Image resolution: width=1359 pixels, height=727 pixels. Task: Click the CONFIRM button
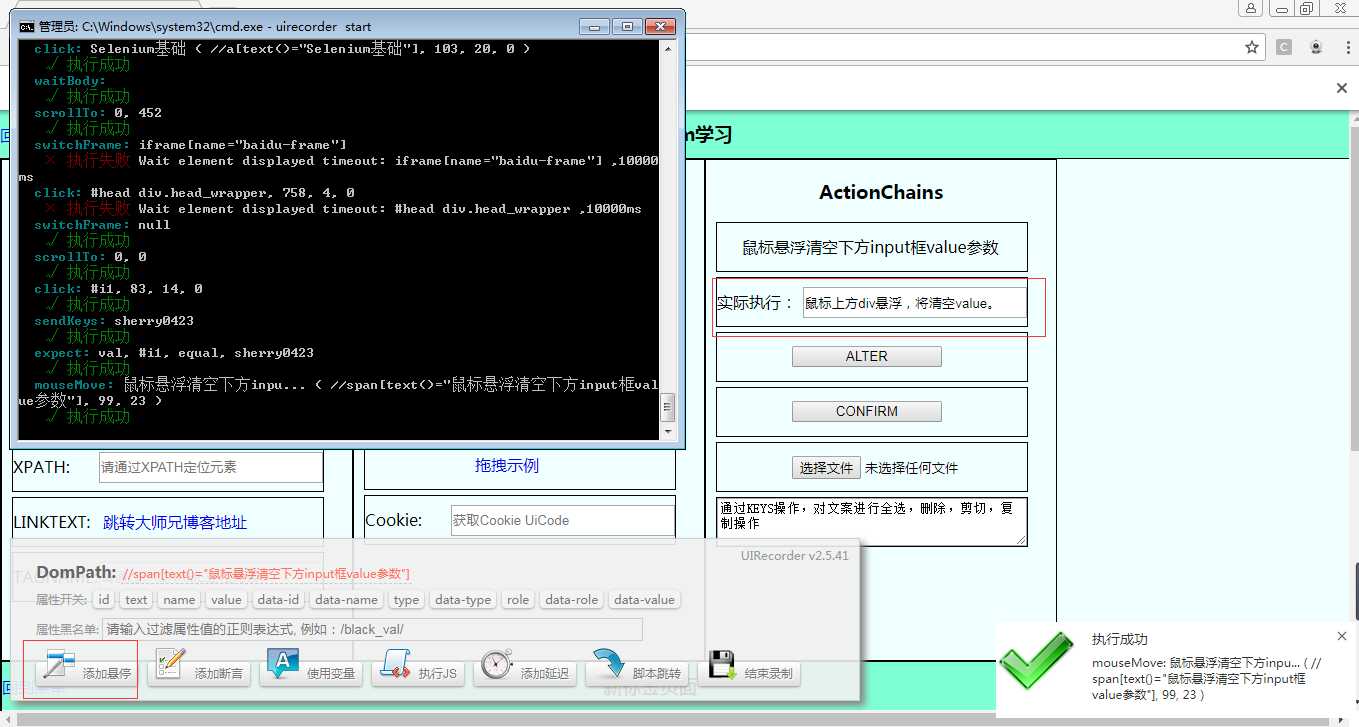pyautogui.click(x=867, y=411)
